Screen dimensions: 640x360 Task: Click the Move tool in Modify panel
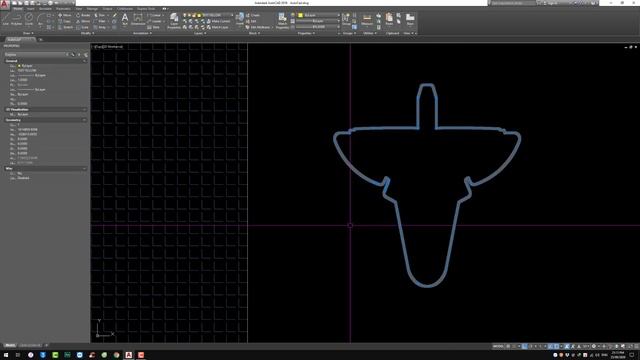pos(64,15)
